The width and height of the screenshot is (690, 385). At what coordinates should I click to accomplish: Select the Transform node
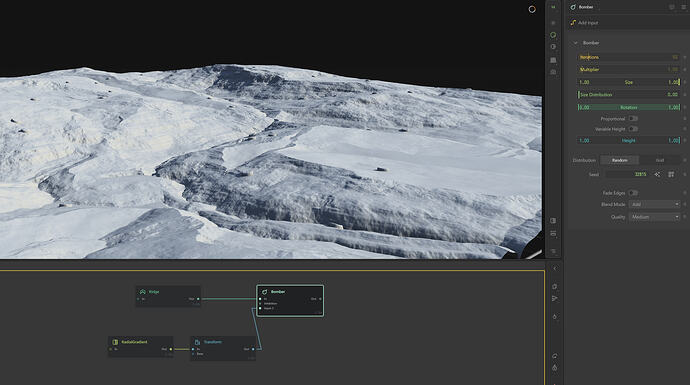click(x=223, y=348)
